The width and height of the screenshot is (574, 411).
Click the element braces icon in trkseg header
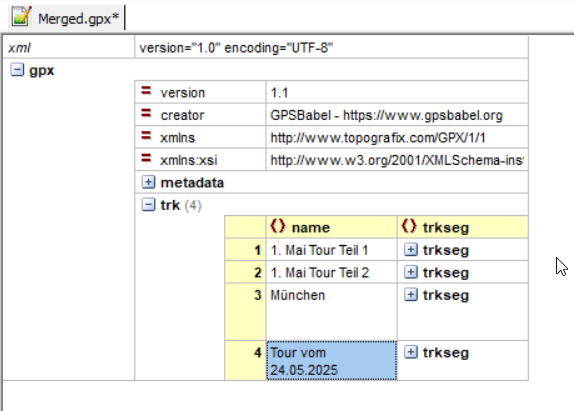[409, 226]
